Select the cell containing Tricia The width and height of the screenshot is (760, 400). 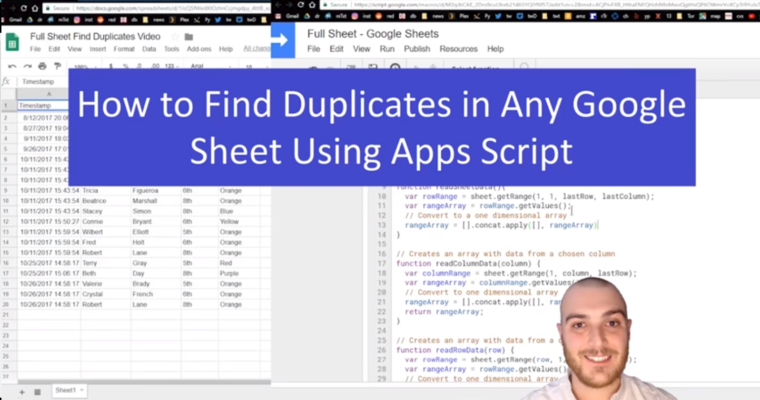coord(106,191)
